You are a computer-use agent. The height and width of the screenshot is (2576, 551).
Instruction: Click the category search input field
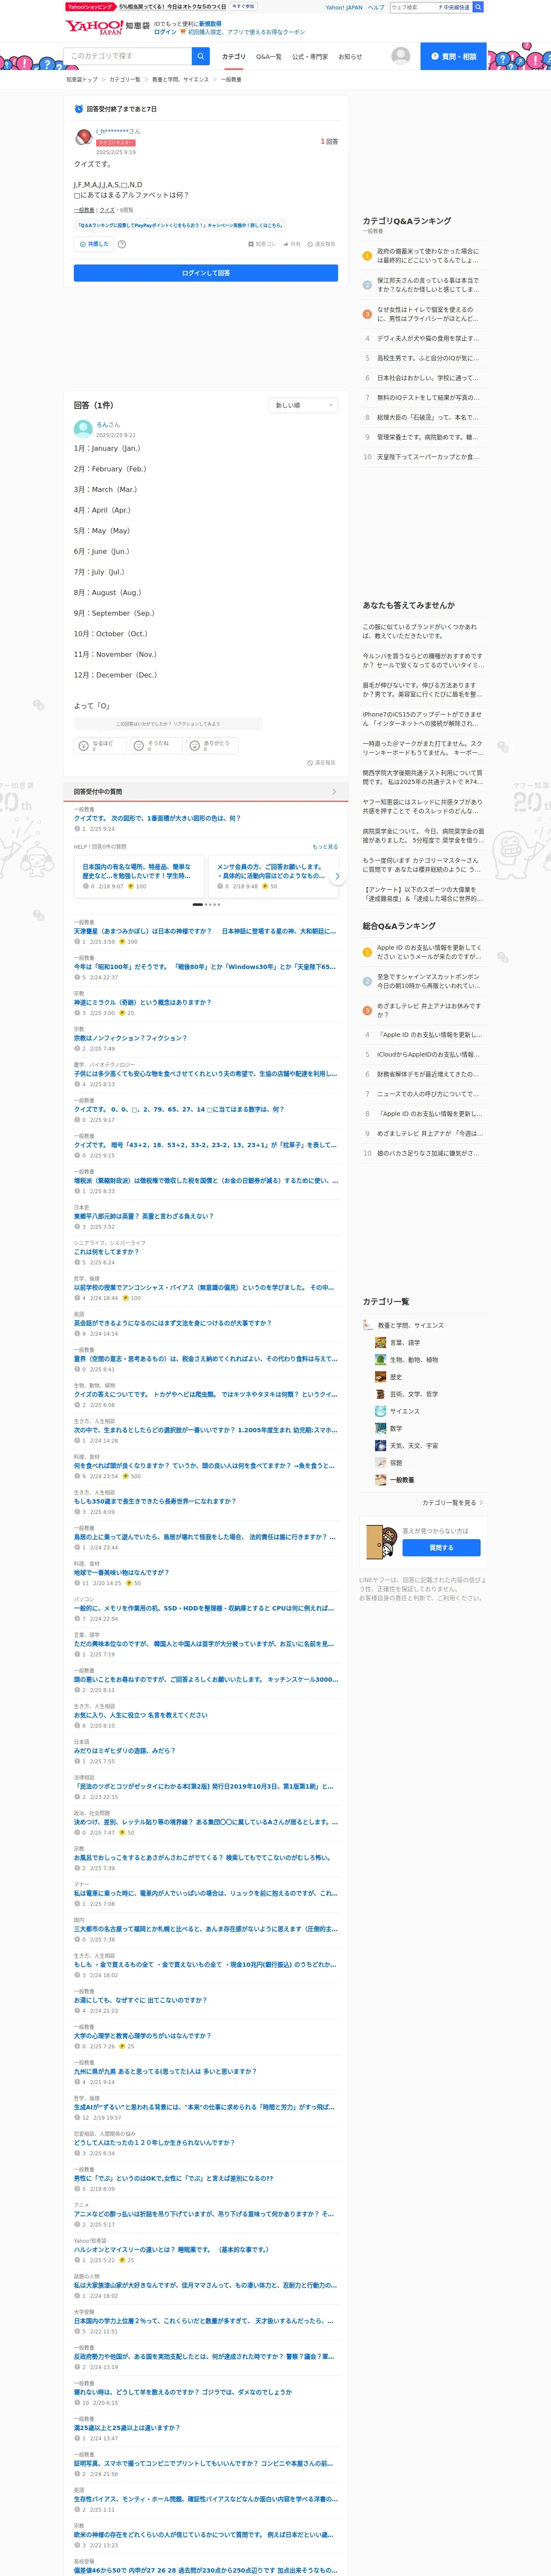pos(127,56)
